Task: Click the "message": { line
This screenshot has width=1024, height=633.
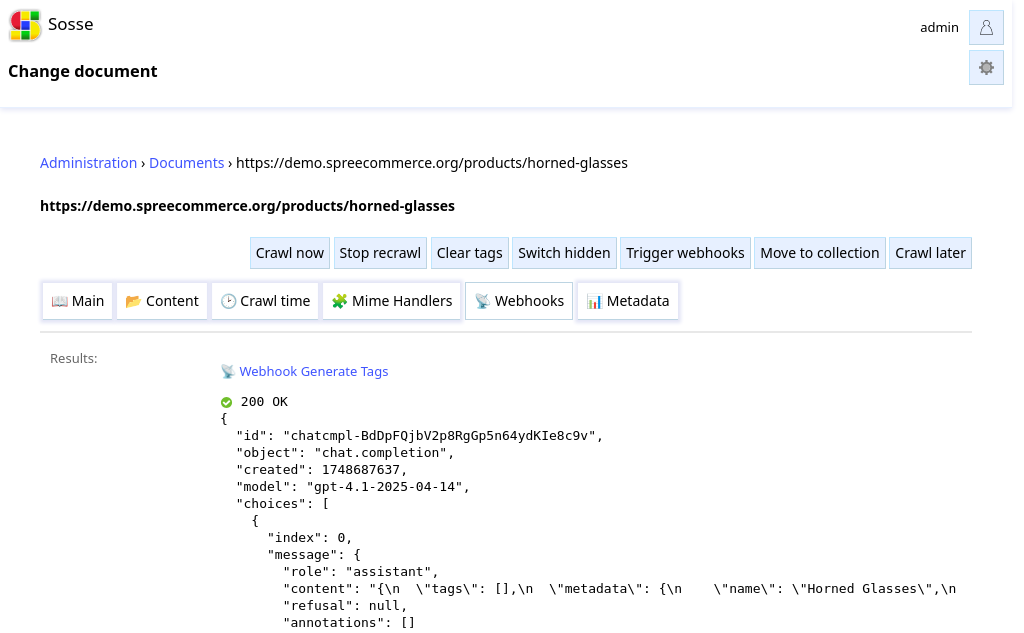Action: pyautogui.click(x=314, y=555)
